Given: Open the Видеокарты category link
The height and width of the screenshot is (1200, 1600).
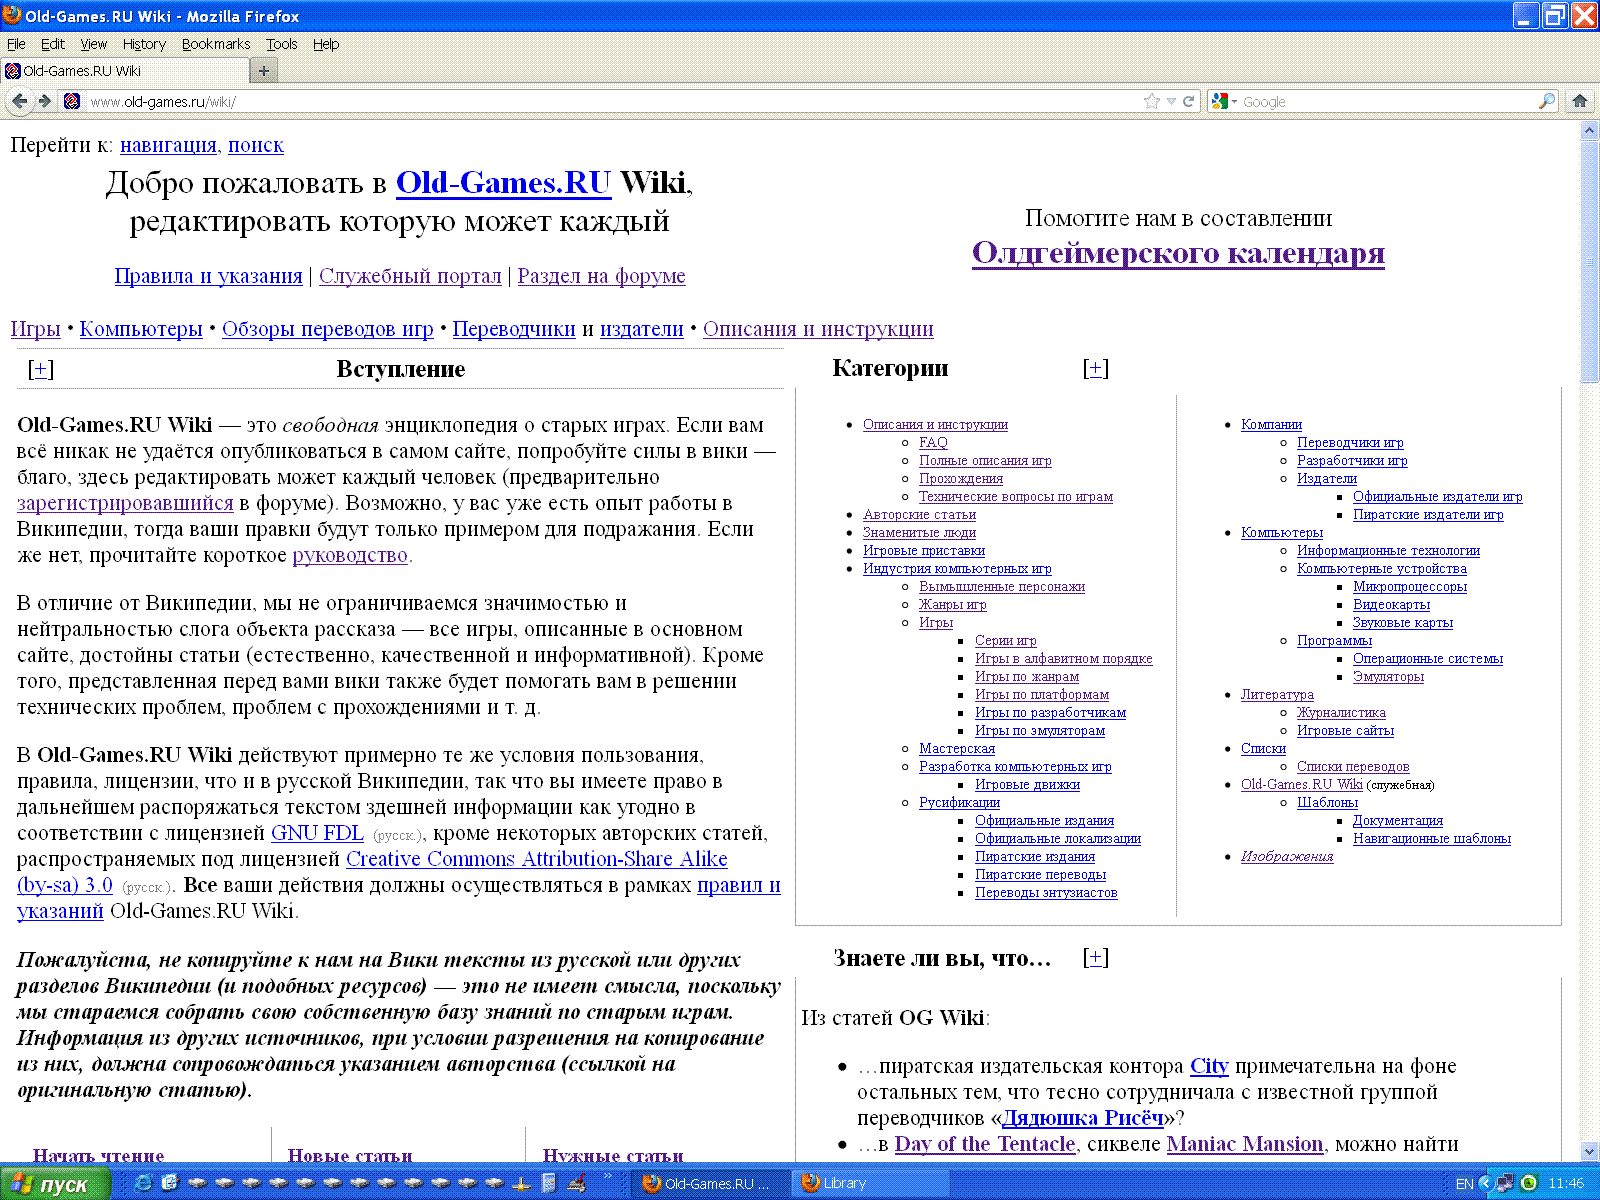Looking at the screenshot, I should click(1391, 605).
